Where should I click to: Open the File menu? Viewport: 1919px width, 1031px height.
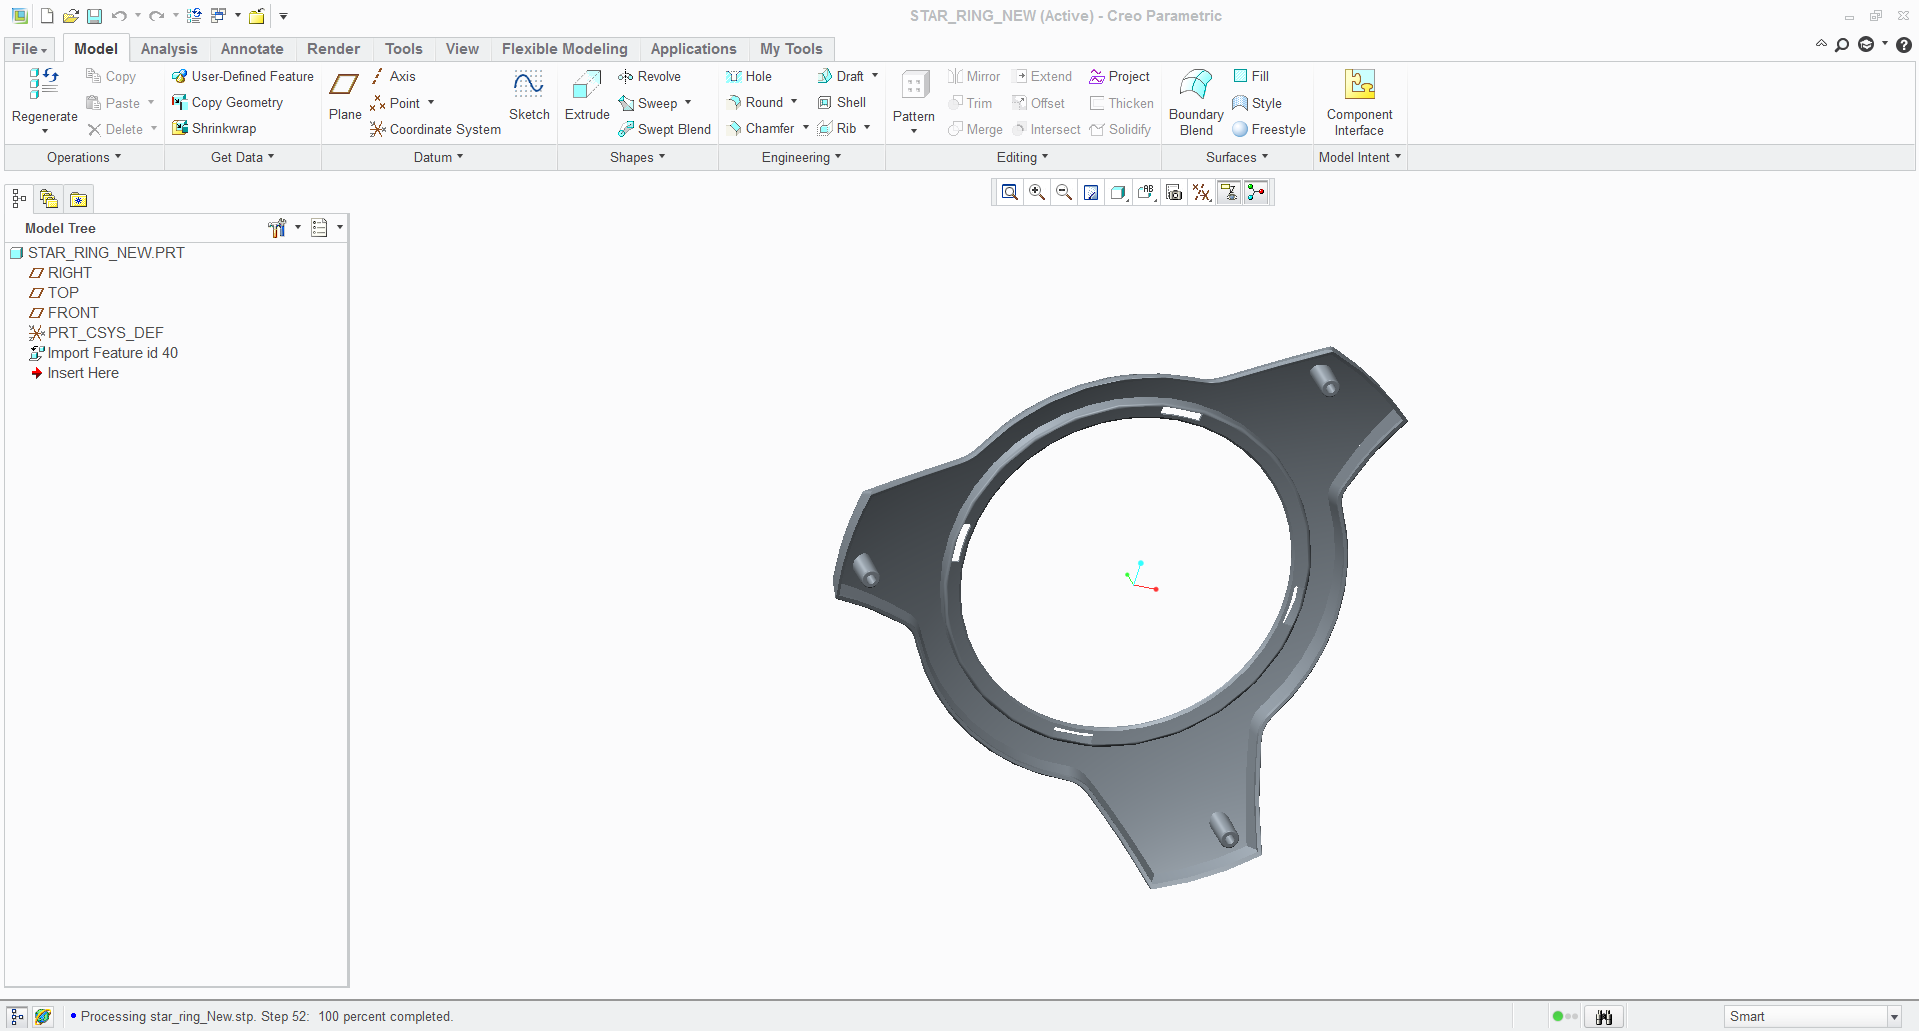[x=30, y=49]
